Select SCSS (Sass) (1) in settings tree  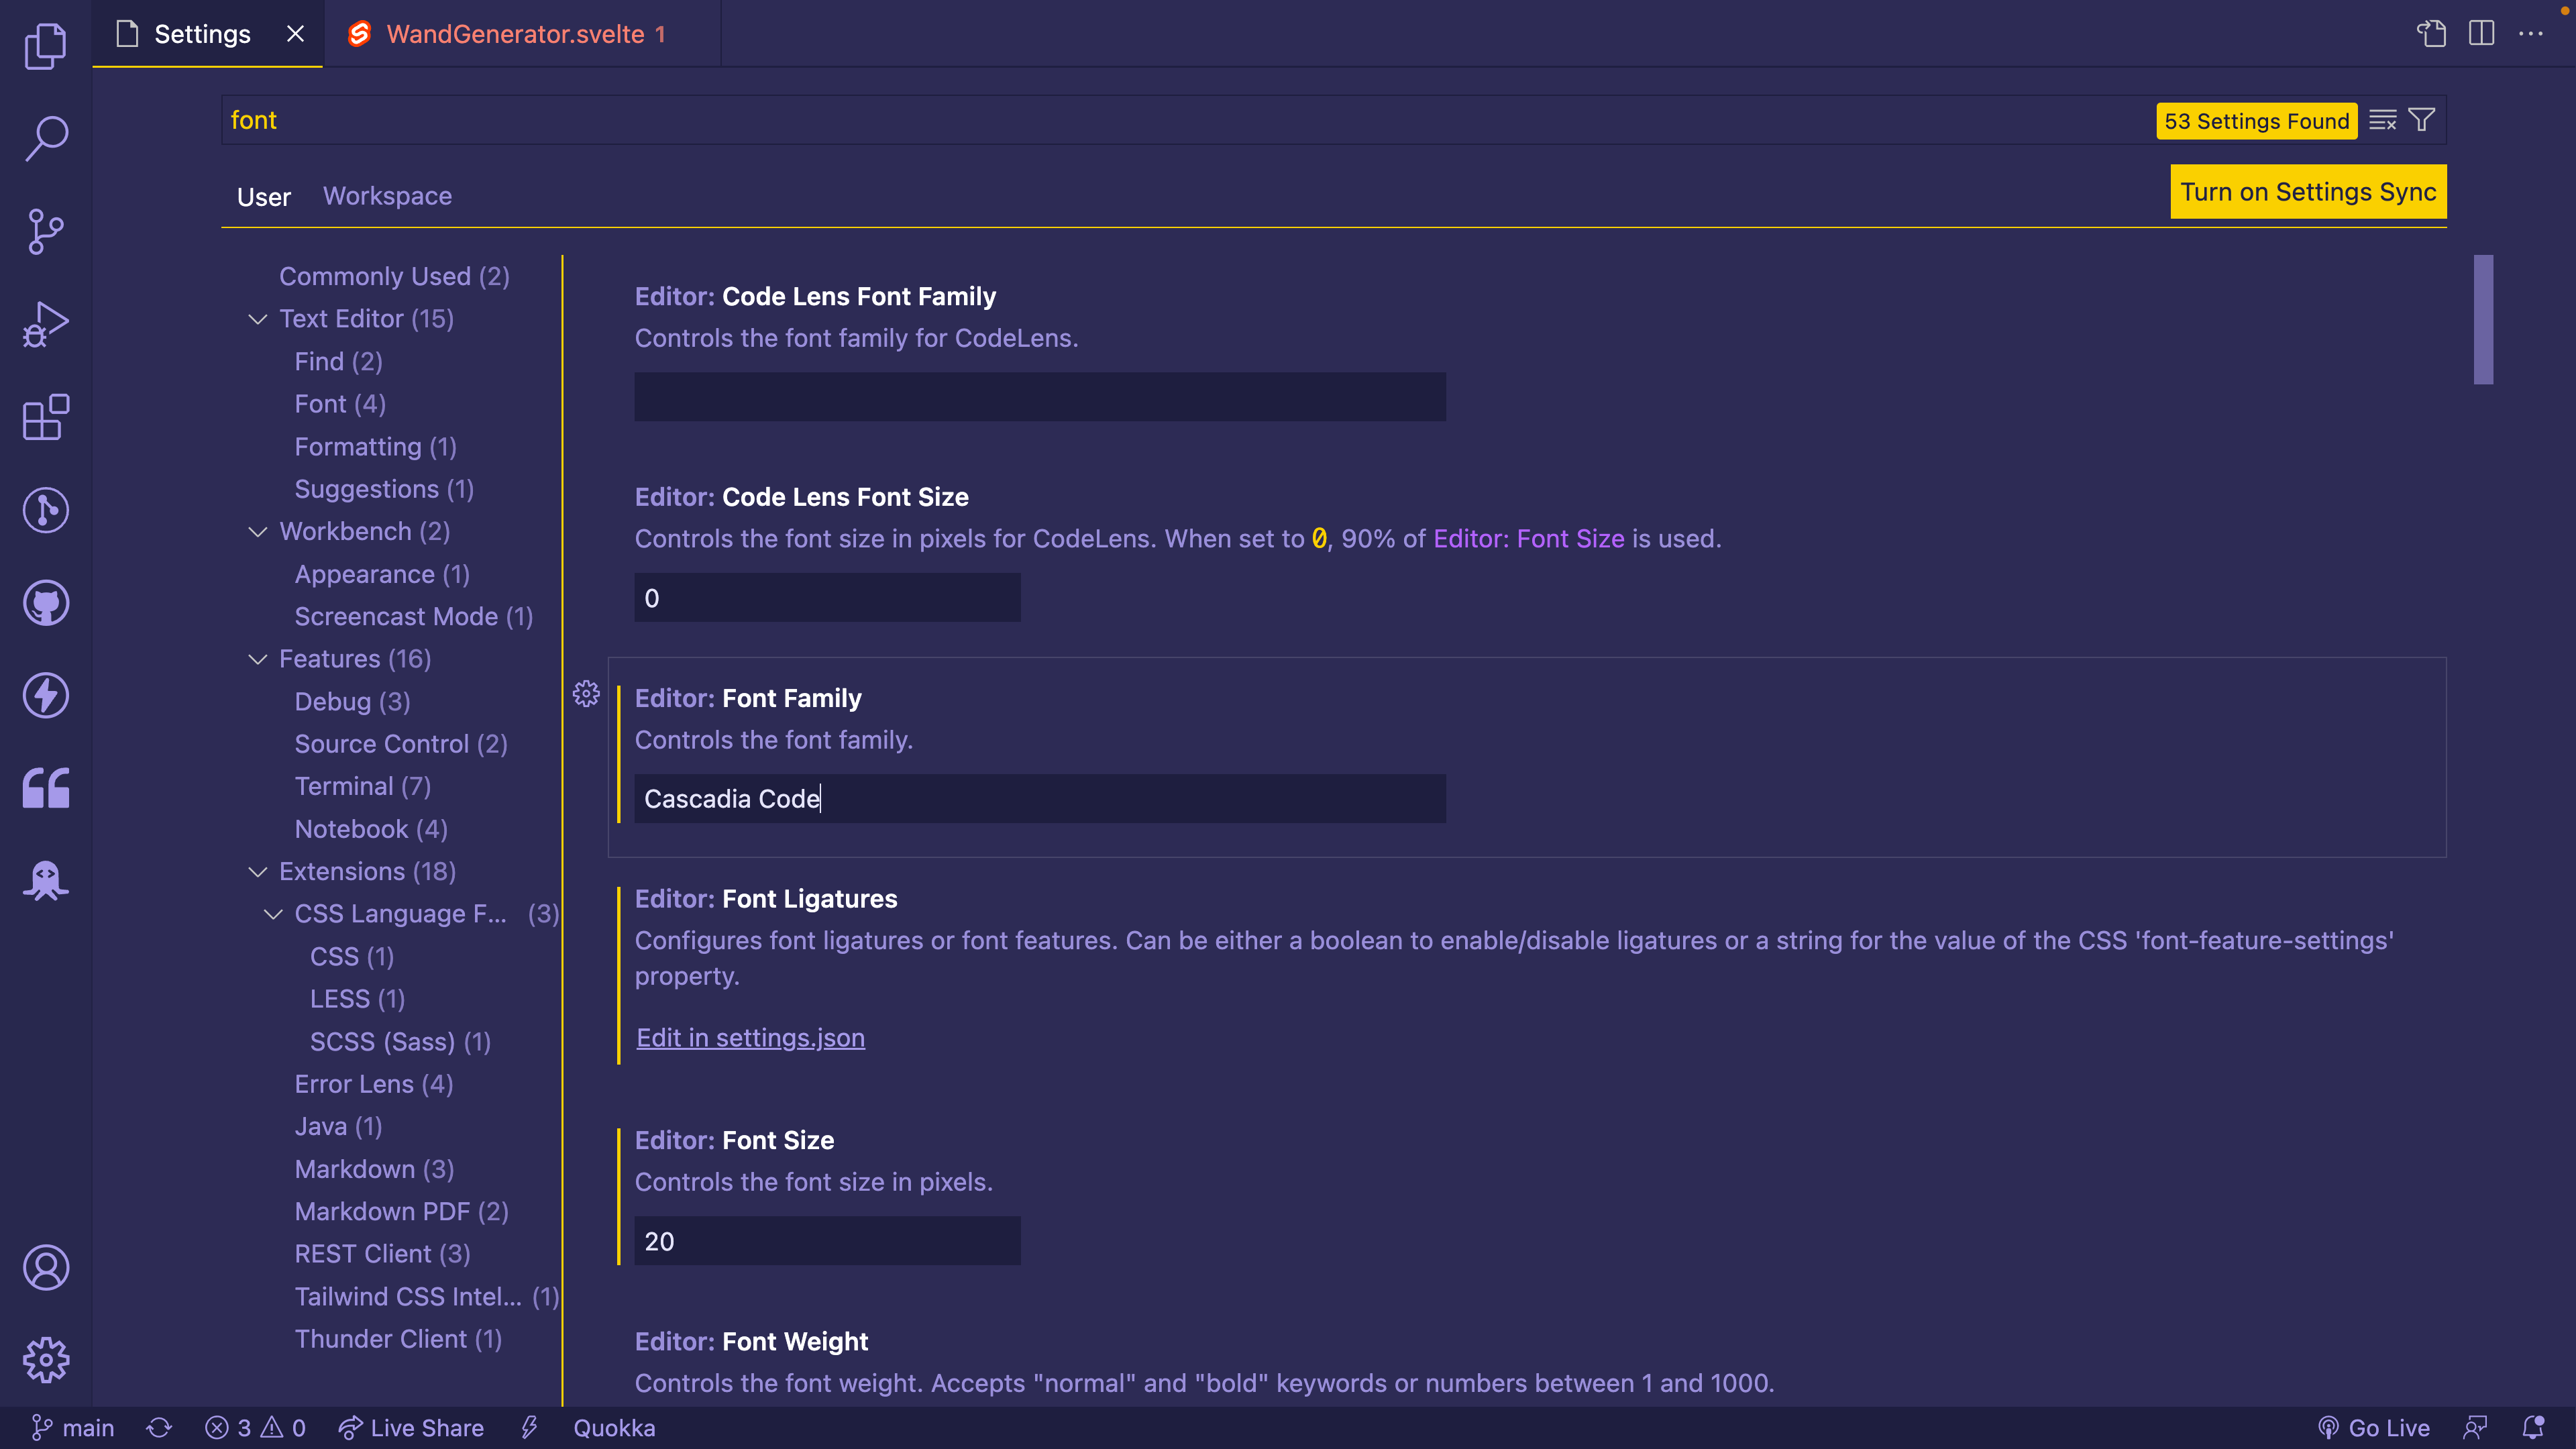tap(400, 1042)
